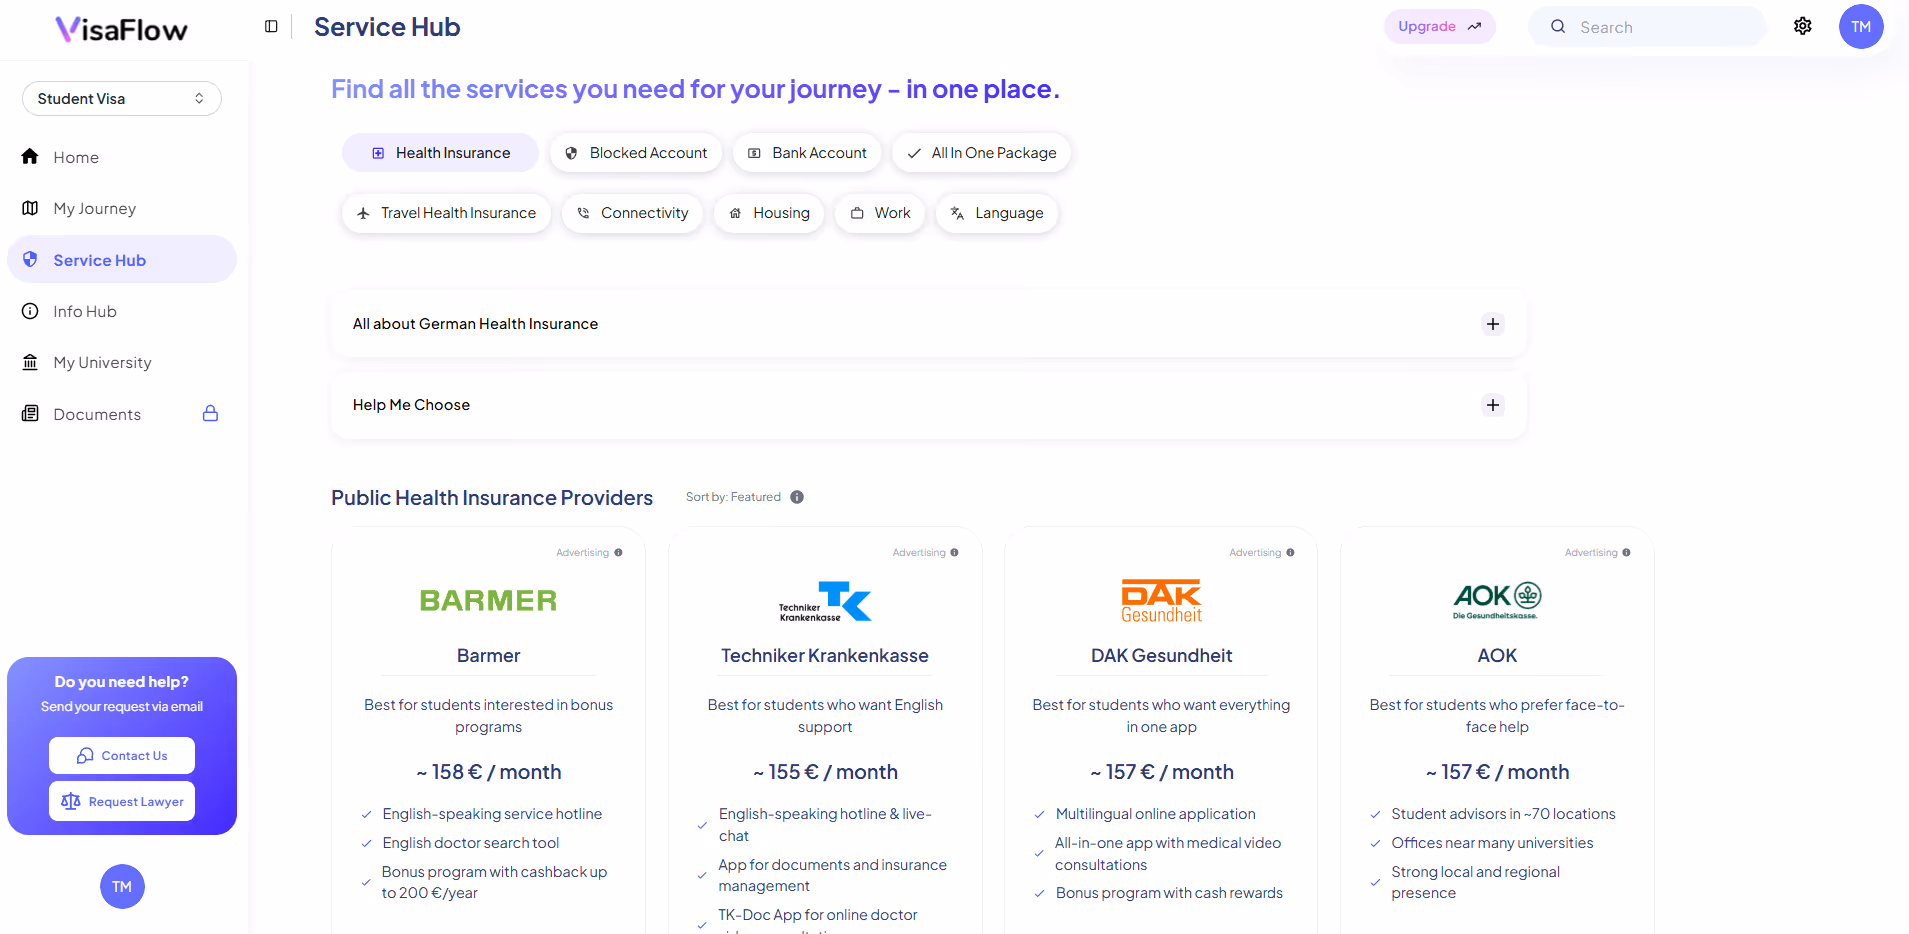Open the Home icon in sidebar
This screenshot has width=1909, height=934.
pos(30,157)
